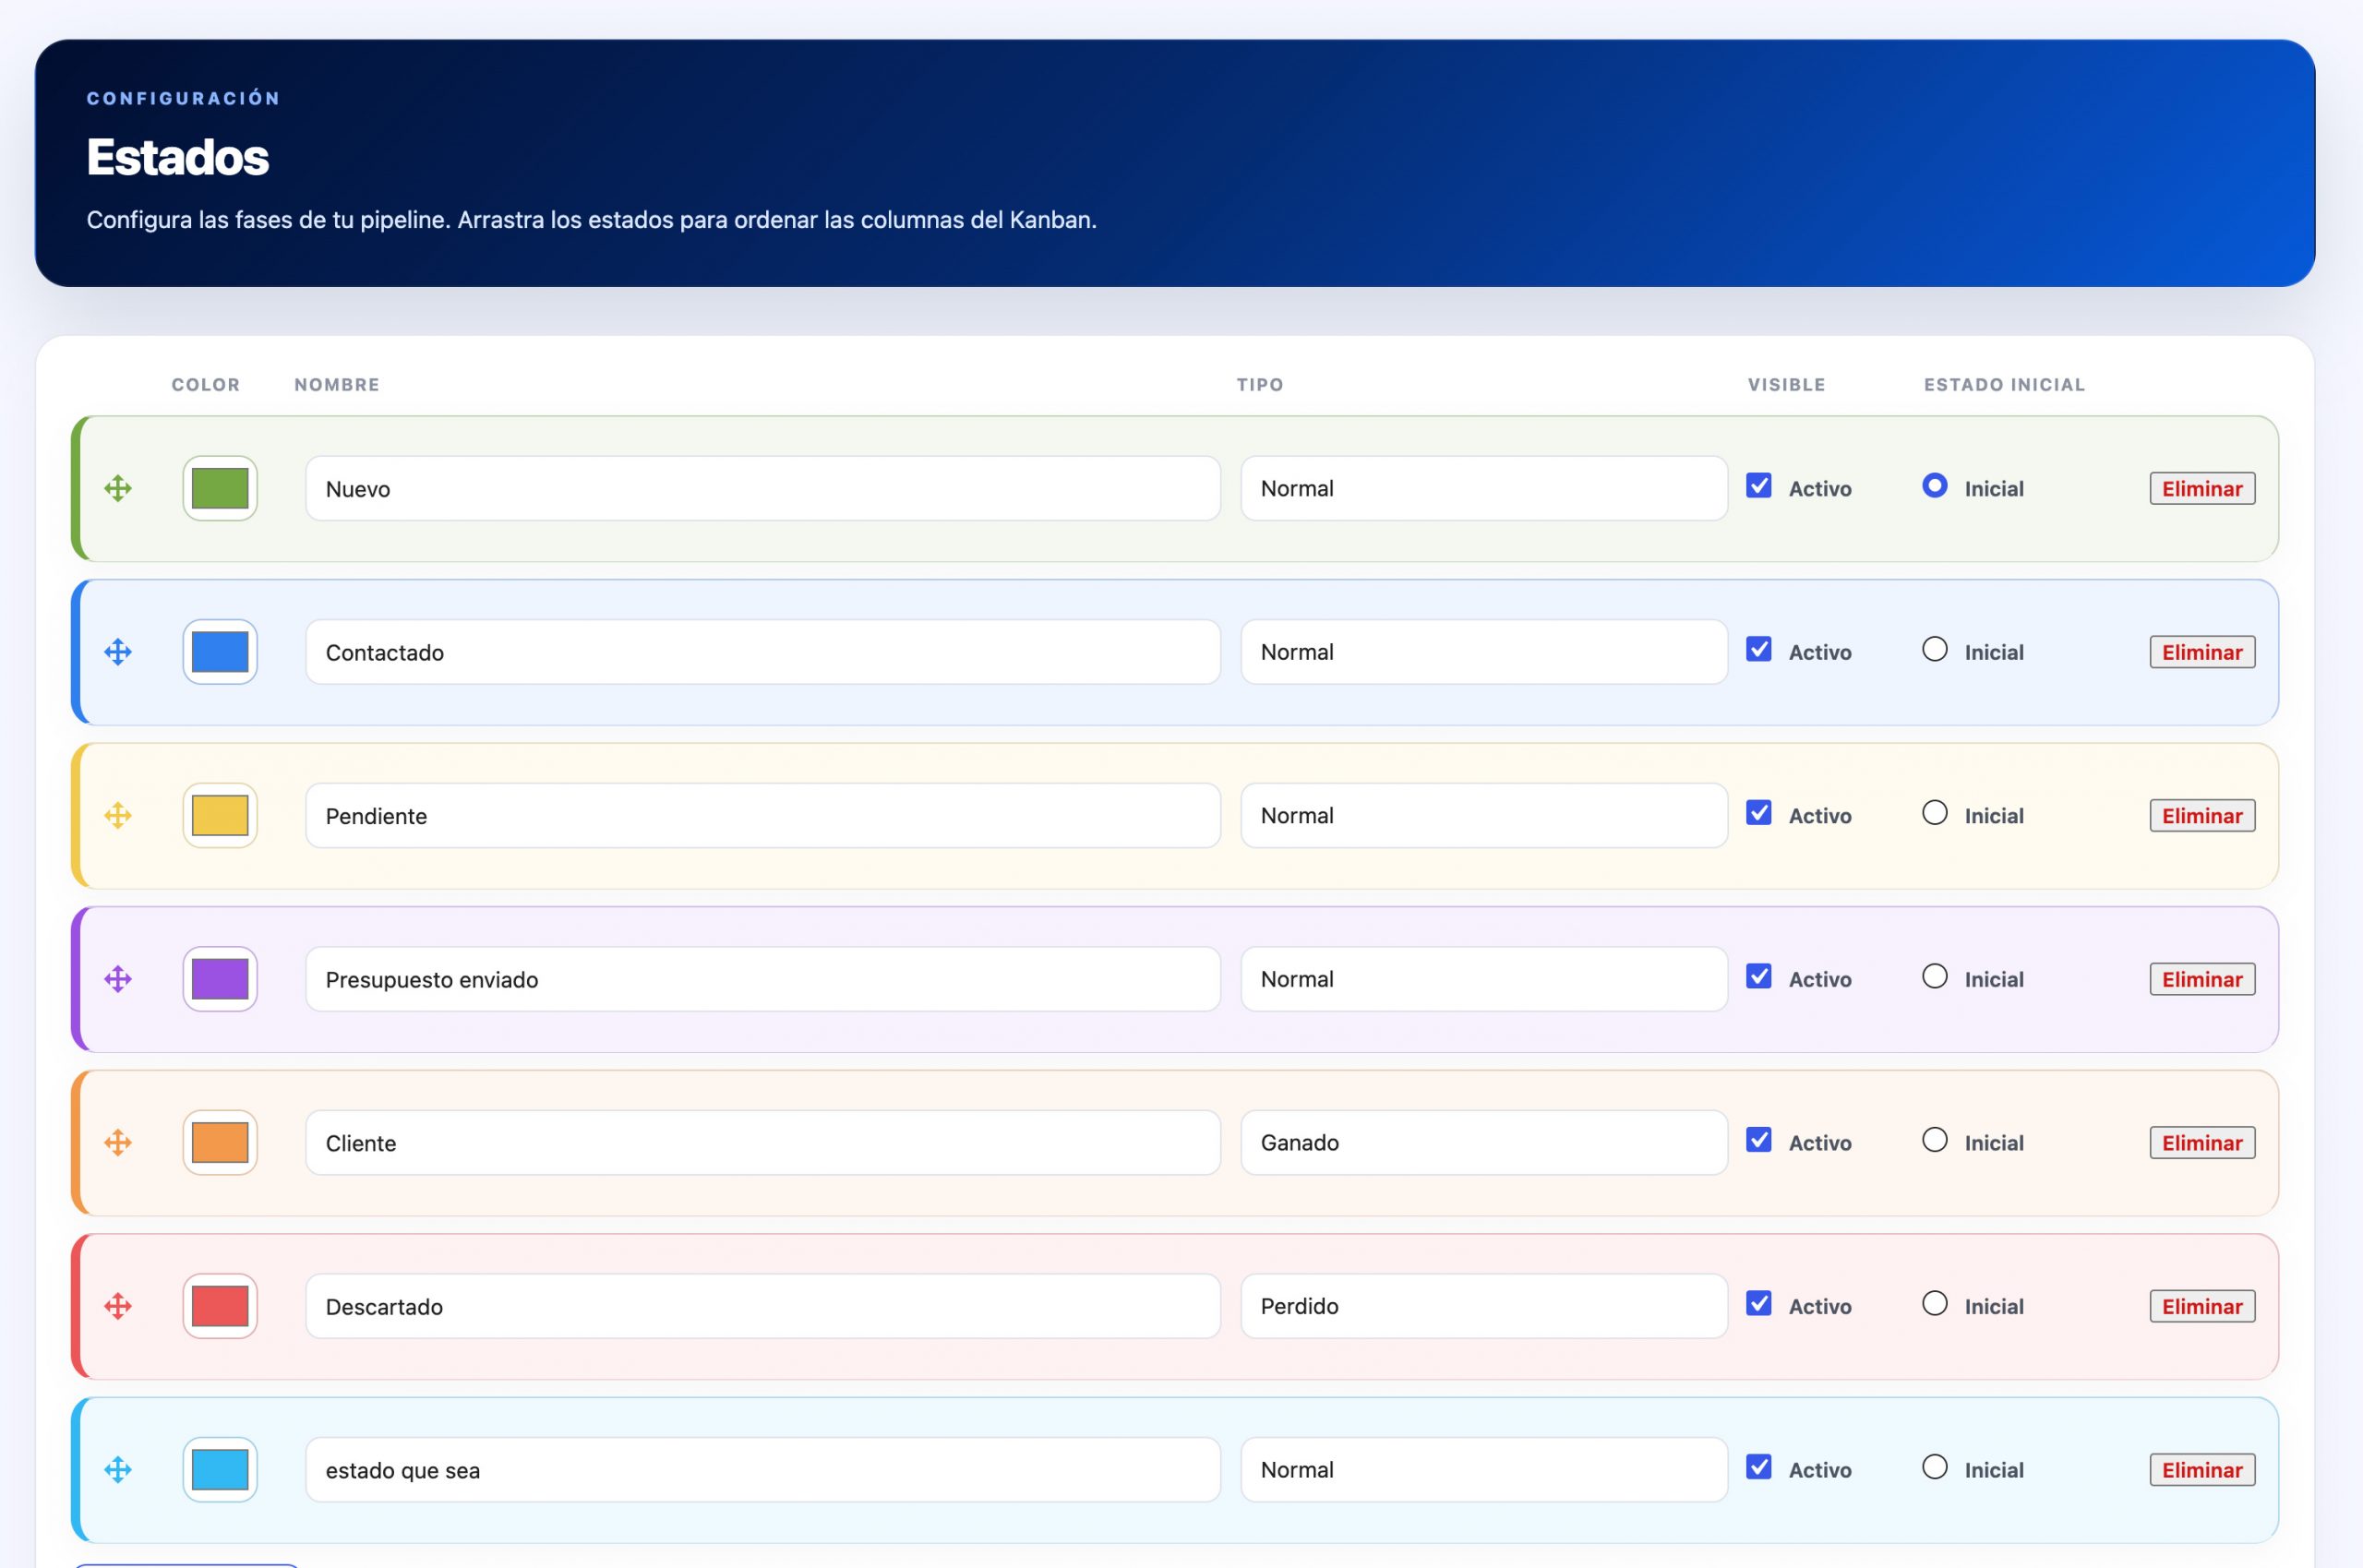The image size is (2363, 1568).
Task: Uncheck the Activo checkbox for Presupuesto enviado
Action: (1759, 976)
